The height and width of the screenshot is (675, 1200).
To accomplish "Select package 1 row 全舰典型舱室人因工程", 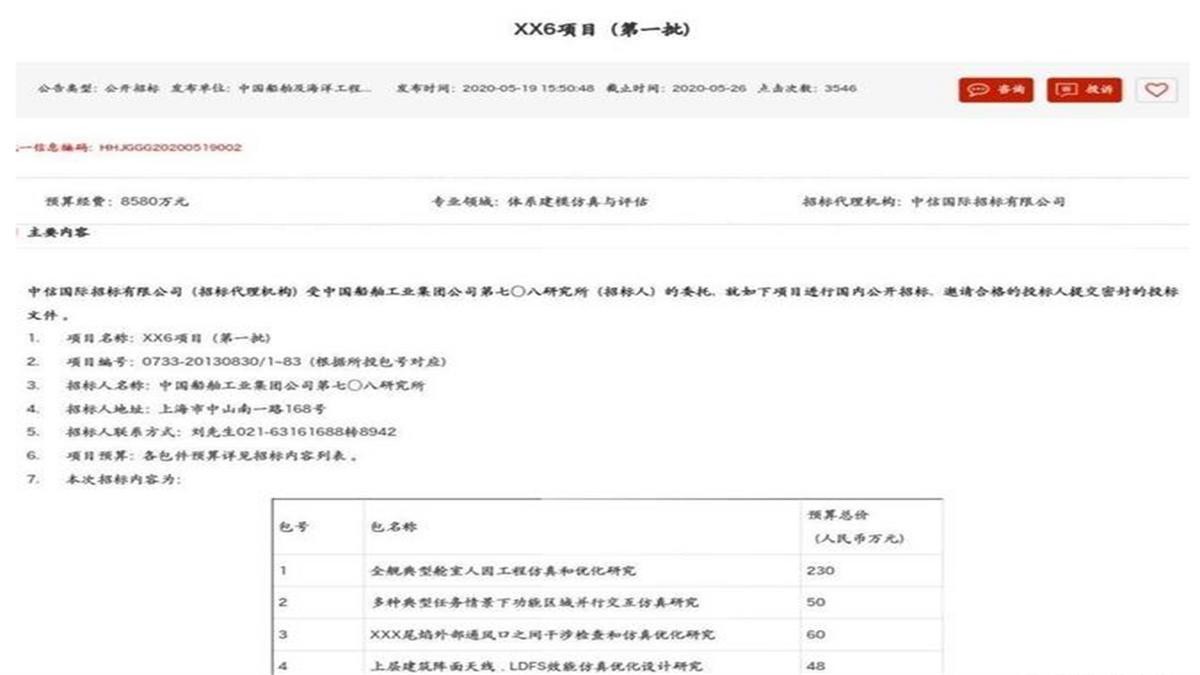I will tap(502, 571).
